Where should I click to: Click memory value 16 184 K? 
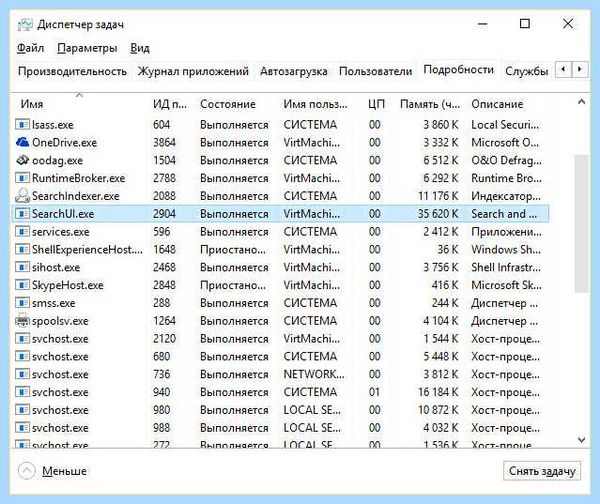click(x=438, y=392)
